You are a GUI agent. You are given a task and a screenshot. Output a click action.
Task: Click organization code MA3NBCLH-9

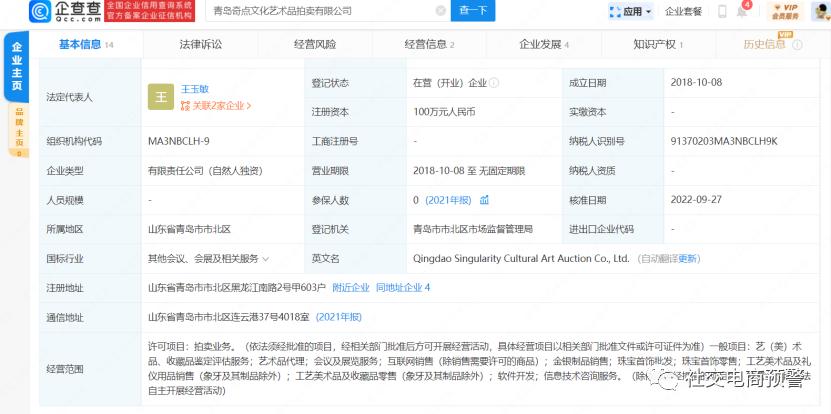(x=178, y=141)
